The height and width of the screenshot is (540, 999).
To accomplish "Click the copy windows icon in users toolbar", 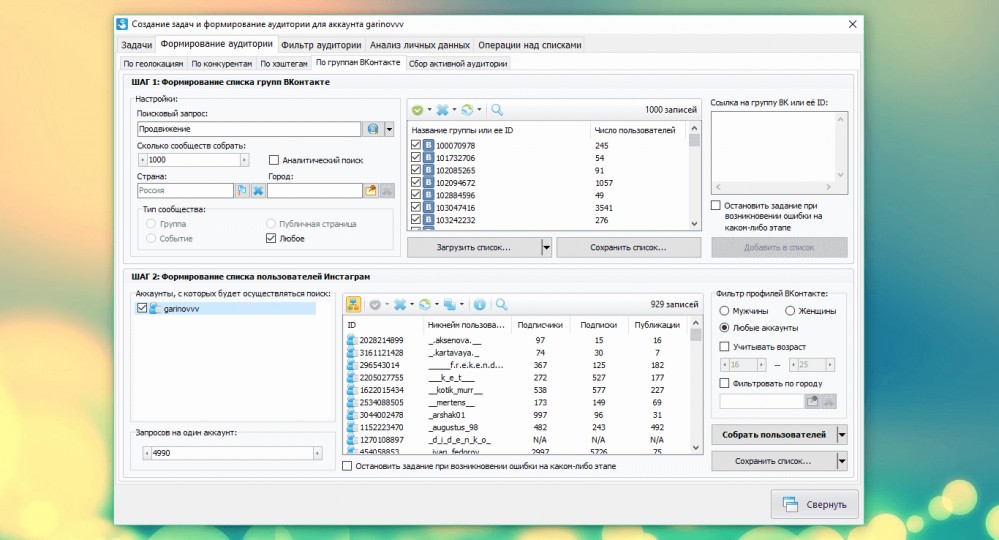I will [x=450, y=304].
